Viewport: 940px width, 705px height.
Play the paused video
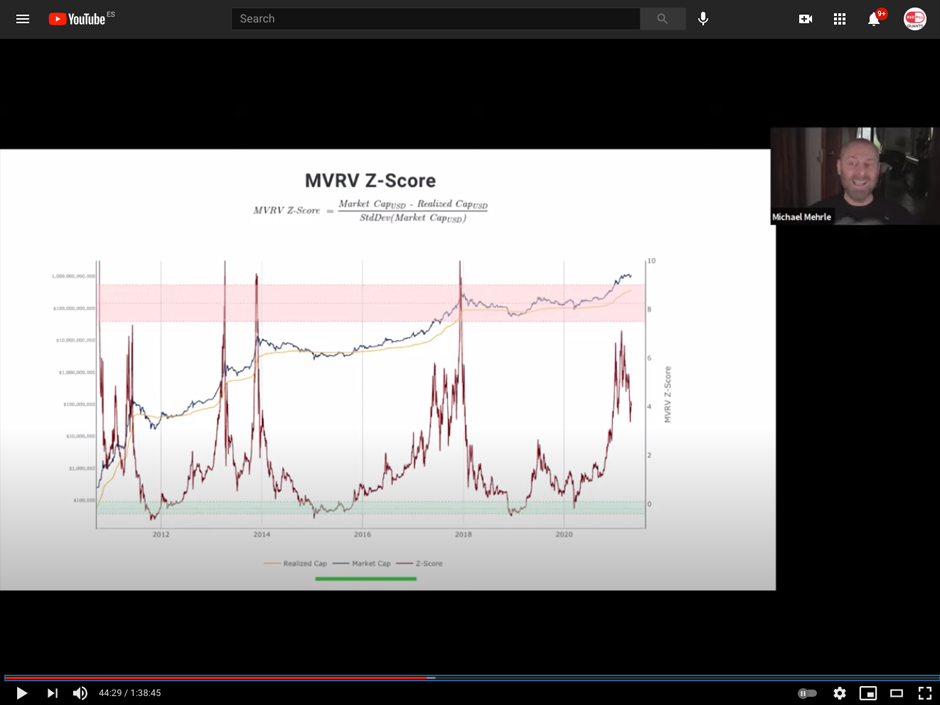tap(21, 693)
